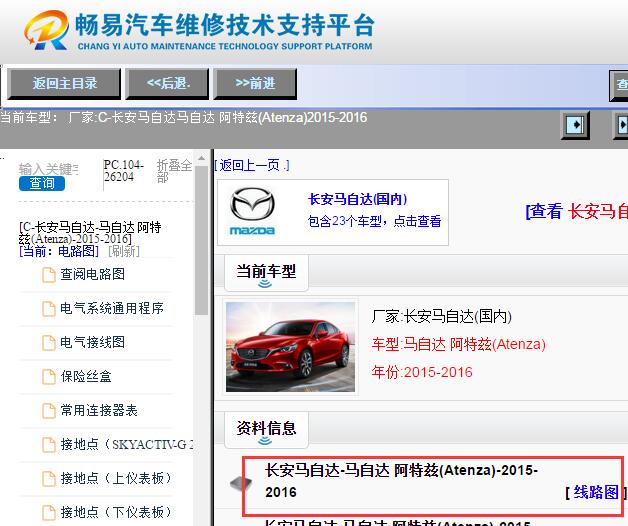Click the [当前：电路图] link

click(x=59, y=251)
